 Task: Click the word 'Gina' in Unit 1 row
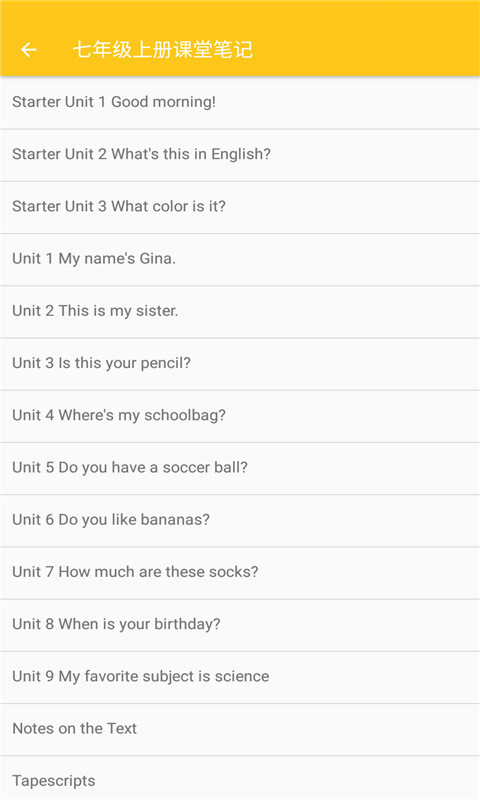pyautogui.click(x=158, y=258)
